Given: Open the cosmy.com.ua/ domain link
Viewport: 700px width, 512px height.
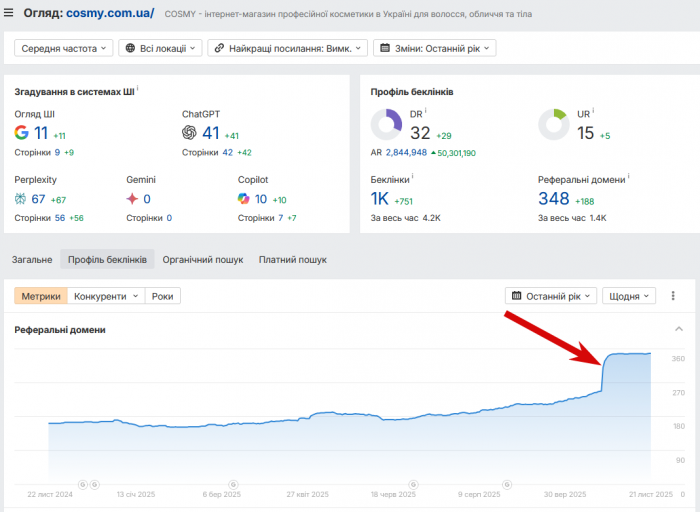Looking at the screenshot, I should pyautogui.click(x=110, y=13).
